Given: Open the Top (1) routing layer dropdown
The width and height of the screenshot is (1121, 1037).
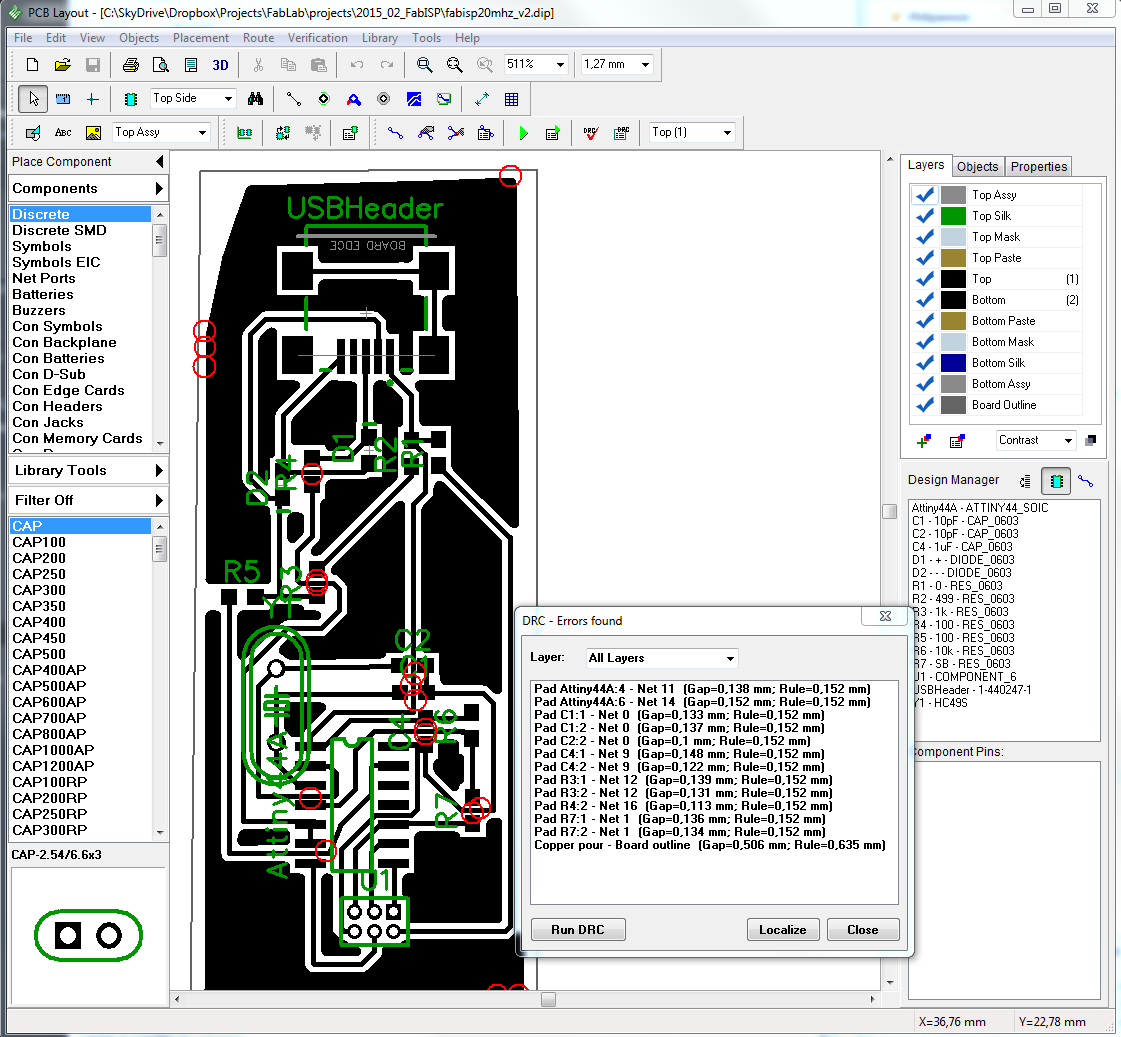Looking at the screenshot, I should (x=727, y=132).
